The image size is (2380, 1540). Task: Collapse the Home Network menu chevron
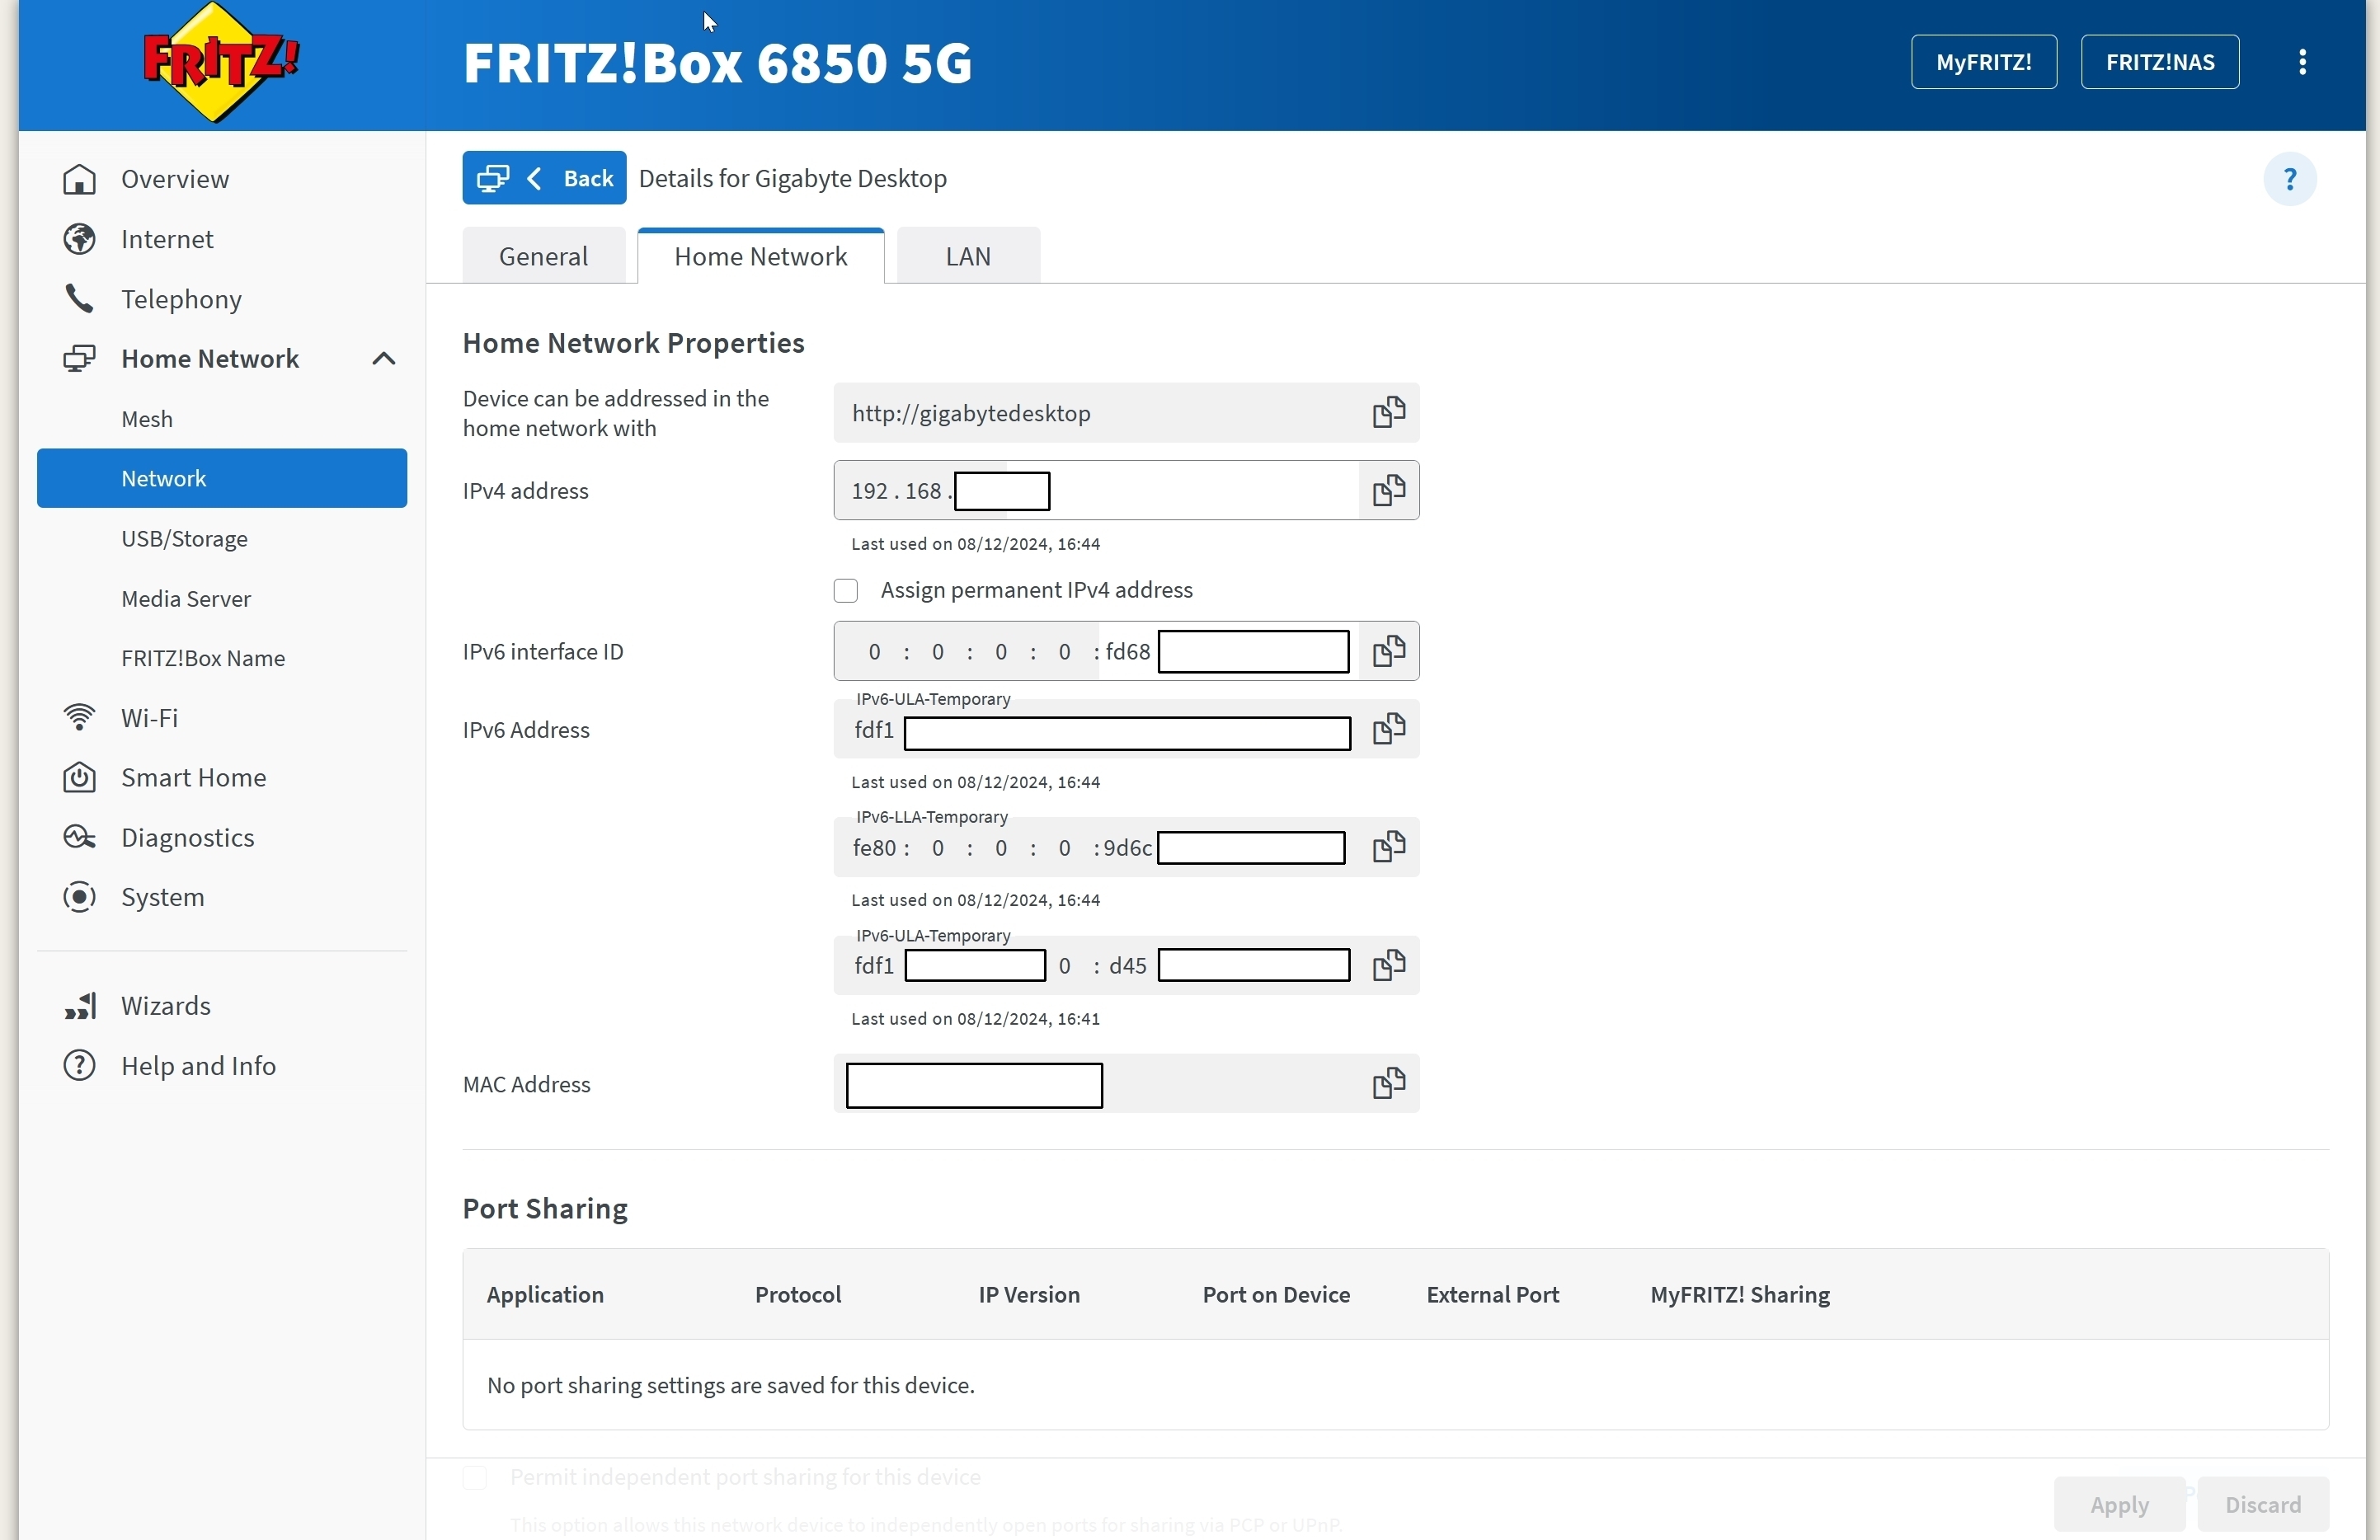pyautogui.click(x=384, y=359)
